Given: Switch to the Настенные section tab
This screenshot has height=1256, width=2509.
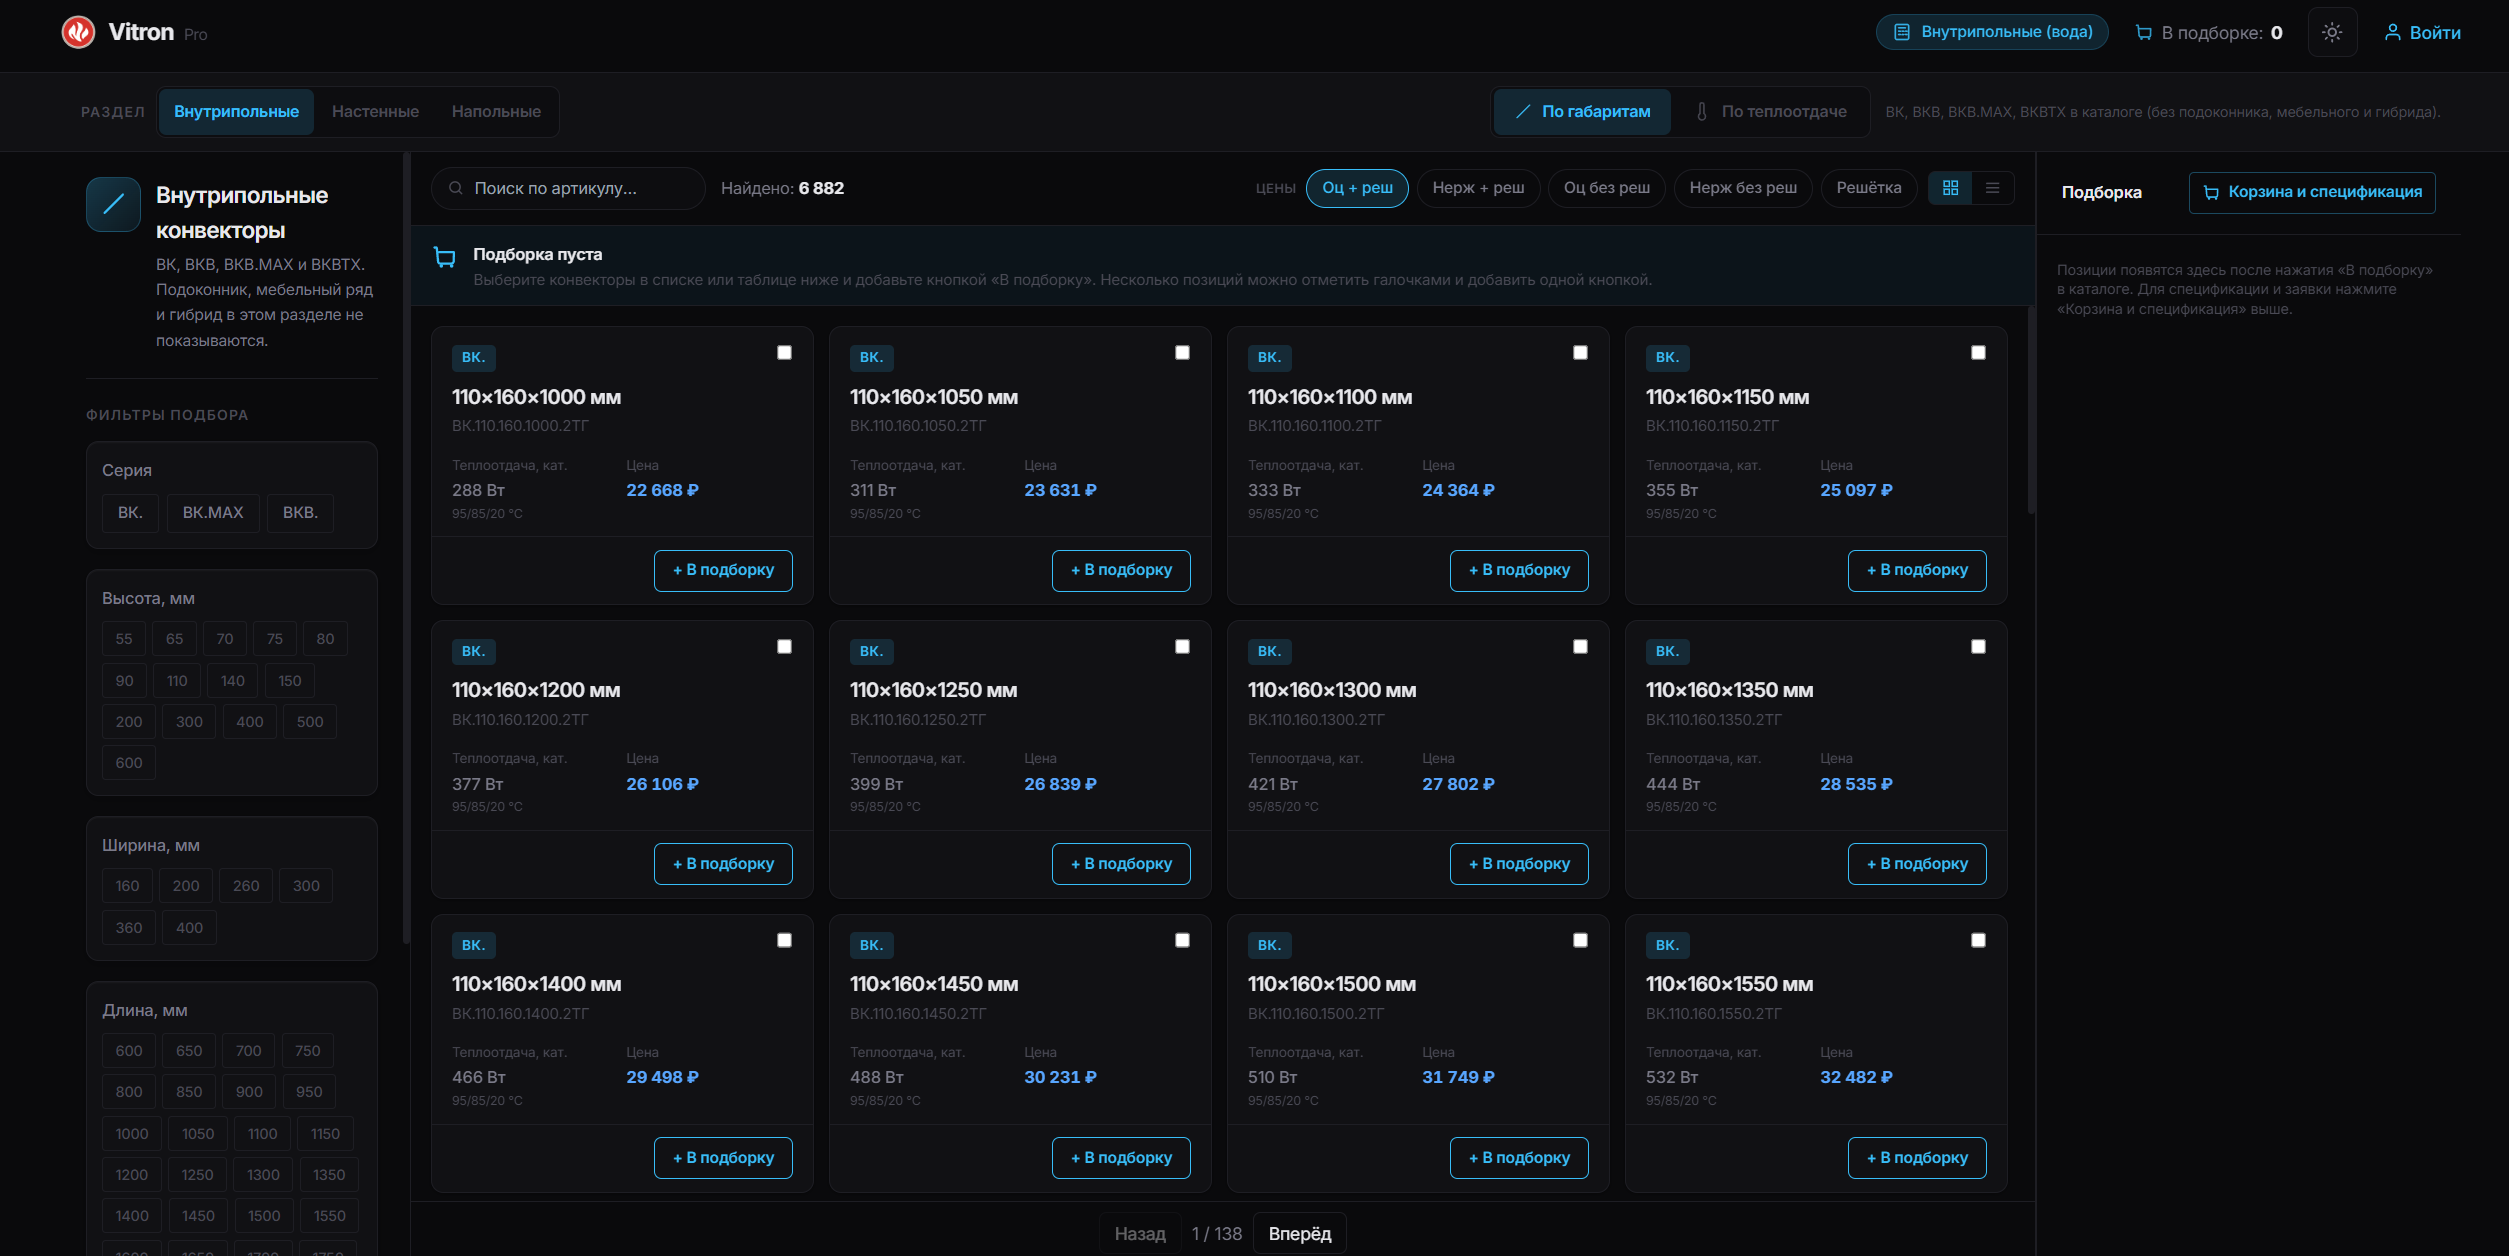Looking at the screenshot, I should [375, 112].
